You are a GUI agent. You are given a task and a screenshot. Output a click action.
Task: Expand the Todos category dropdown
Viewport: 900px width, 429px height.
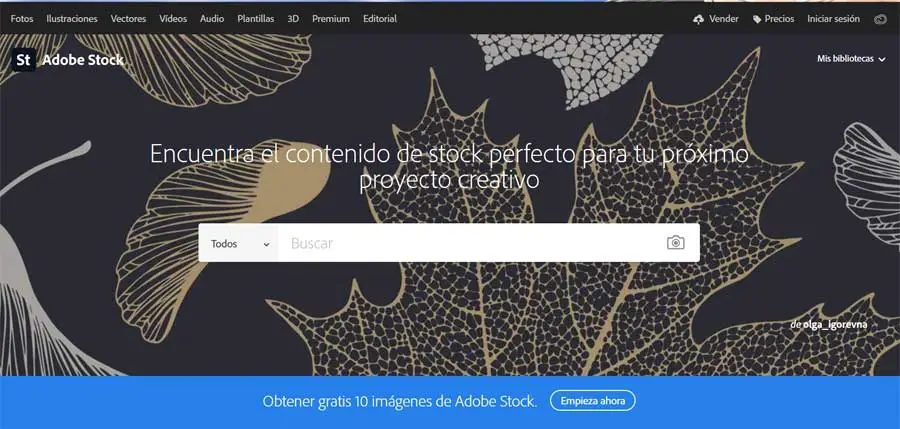[239, 243]
